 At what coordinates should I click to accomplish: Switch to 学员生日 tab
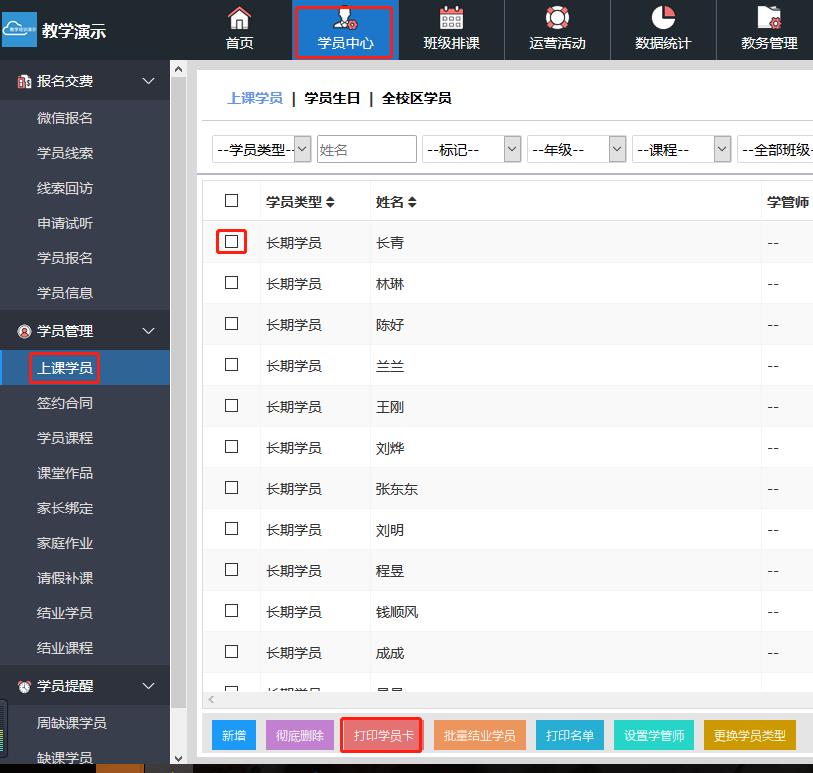click(332, 98)
